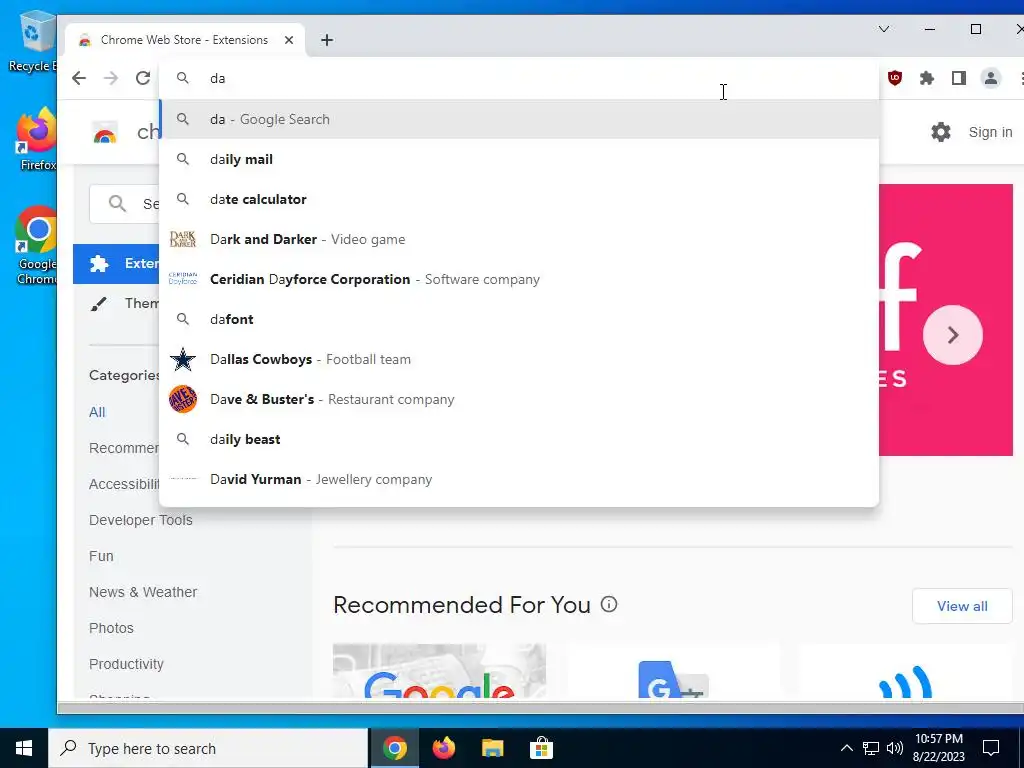Image resolution: width=1024 pixels, height=768 pixels.
Task: Click Sign in on Web Store
Action: coord(990,132)
